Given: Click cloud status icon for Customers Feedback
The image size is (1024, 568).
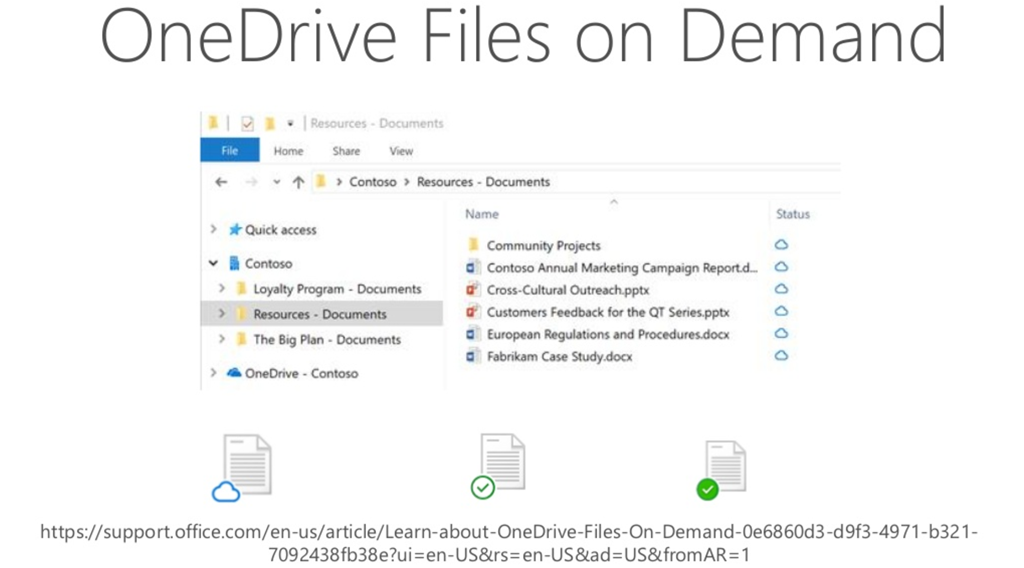Looking at the screenshot, I should click(781, 311).
